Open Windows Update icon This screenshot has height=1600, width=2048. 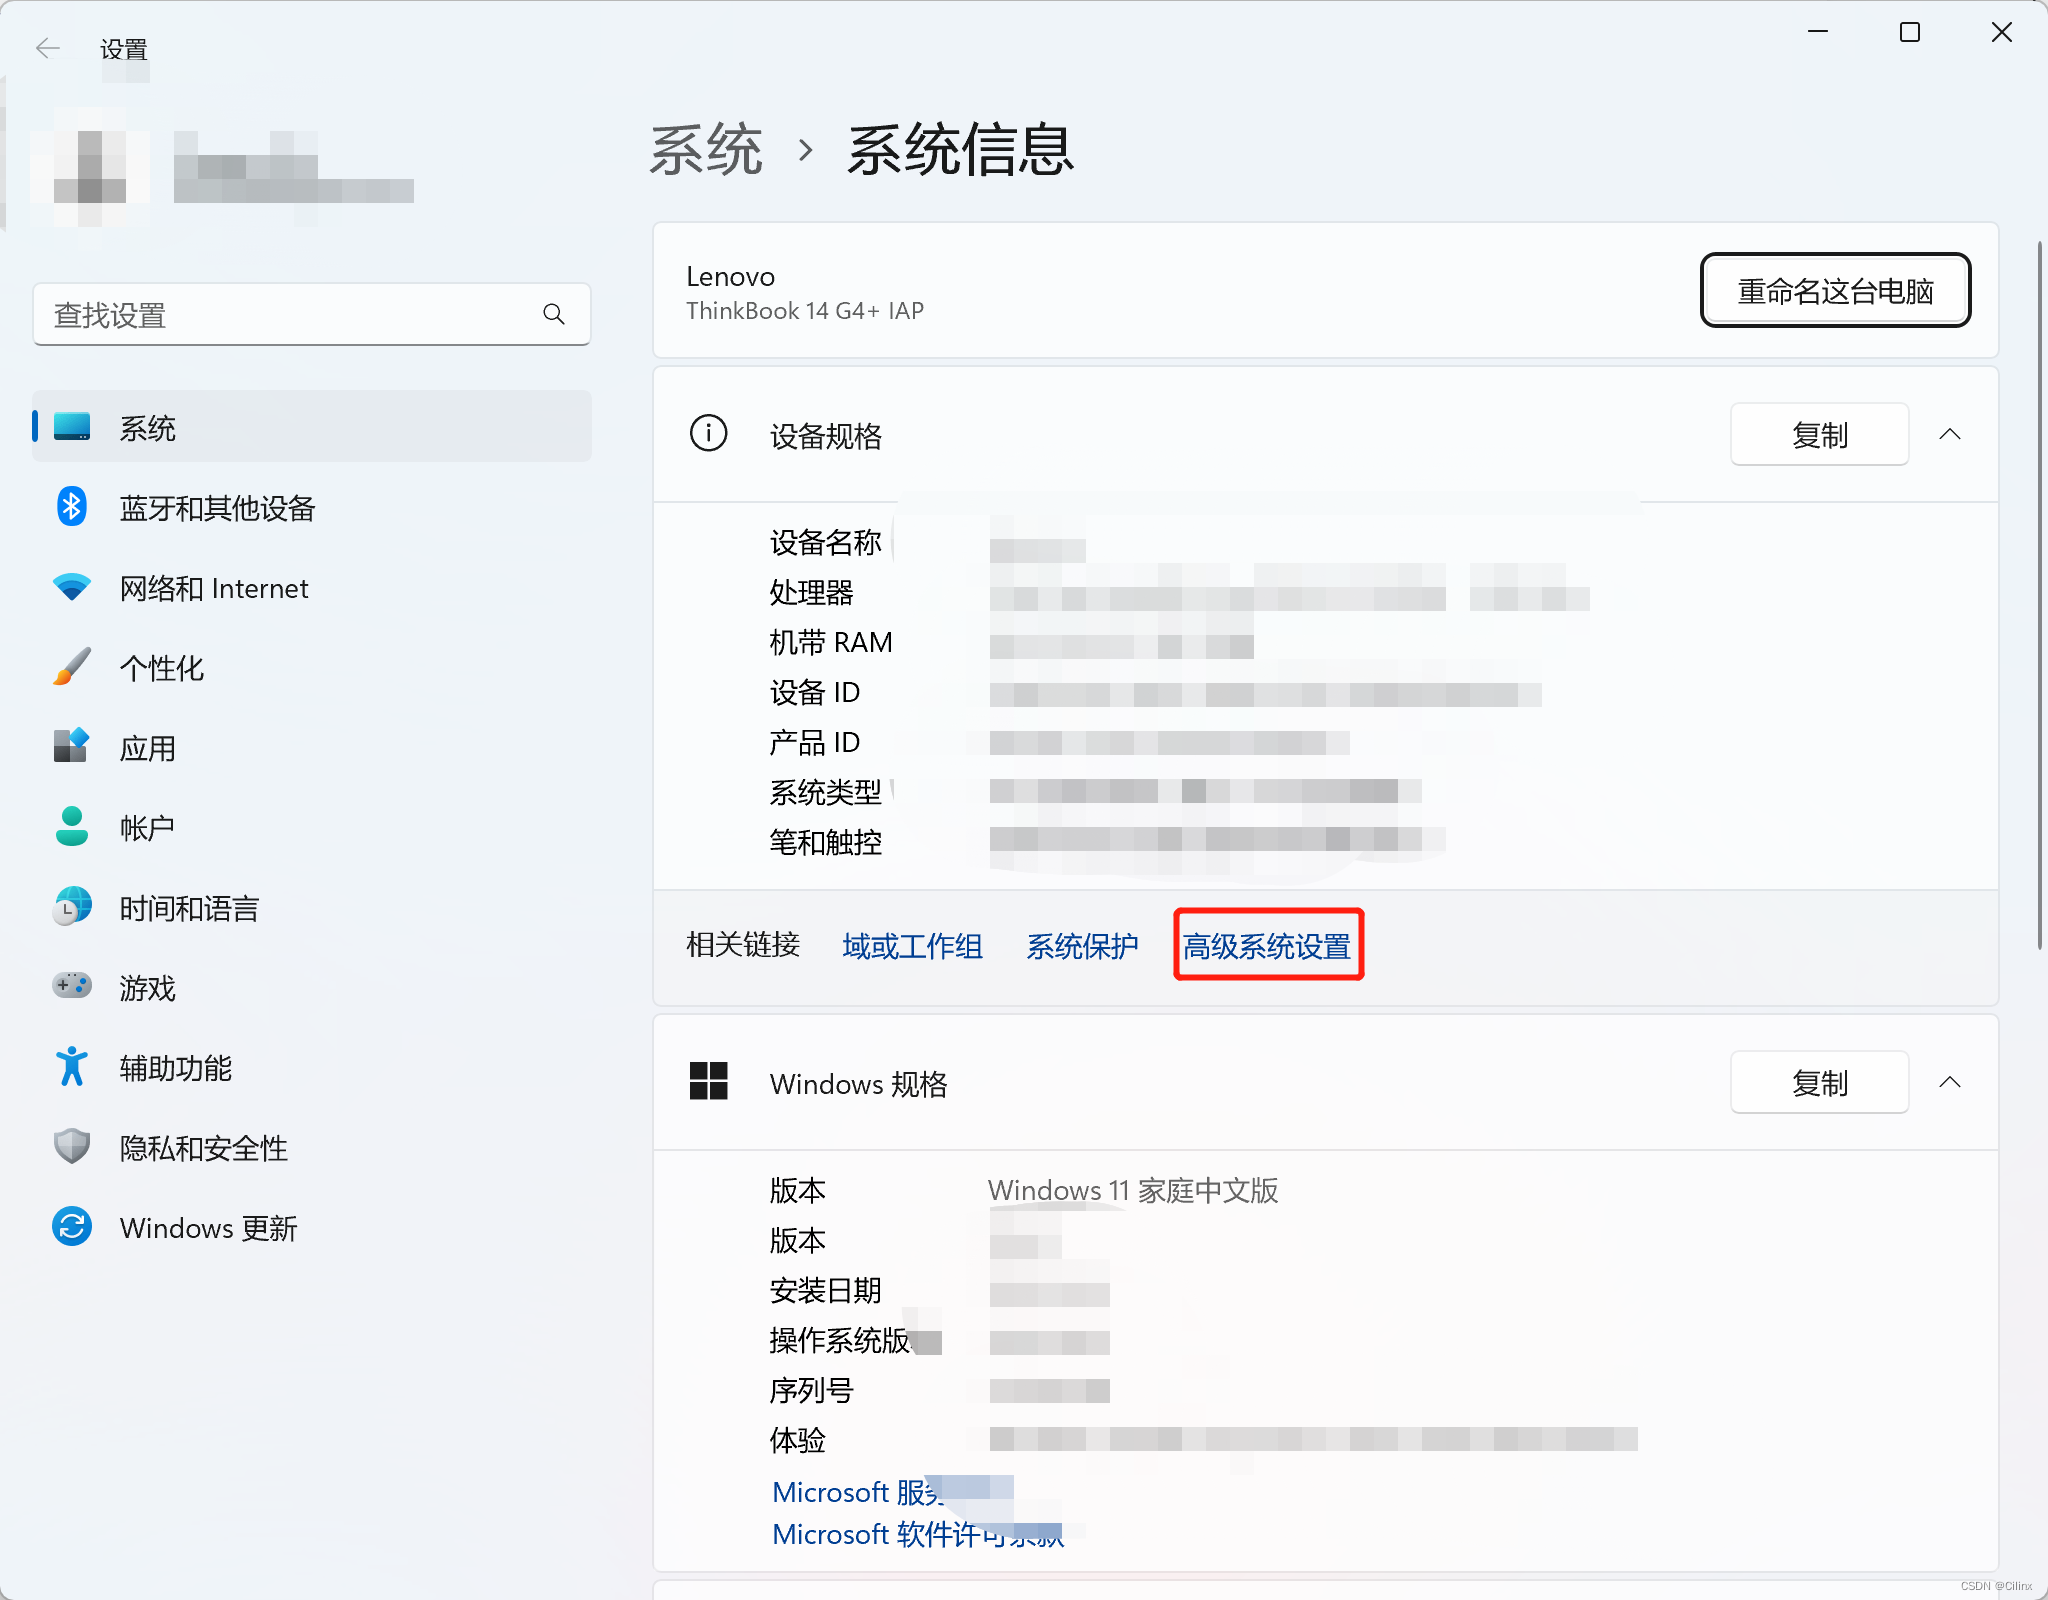71,1227
